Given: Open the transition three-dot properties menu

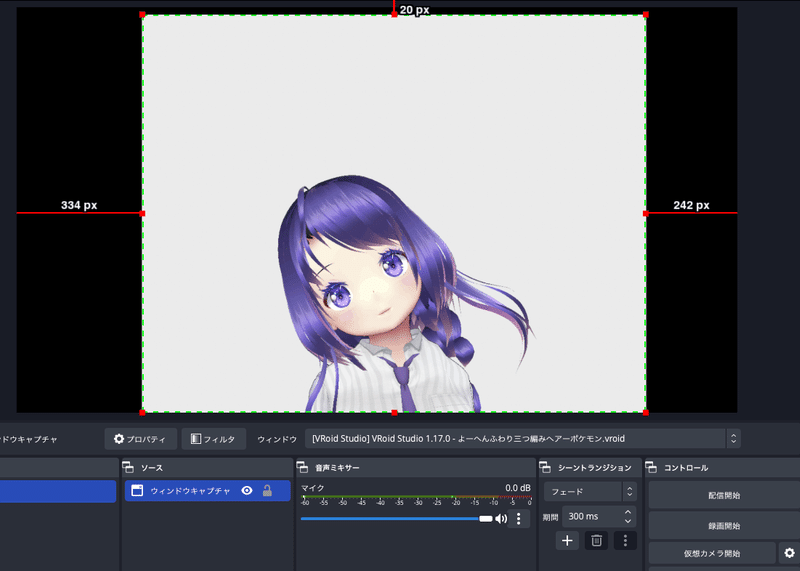Looking at the screenshot, I should coord(625,541).
